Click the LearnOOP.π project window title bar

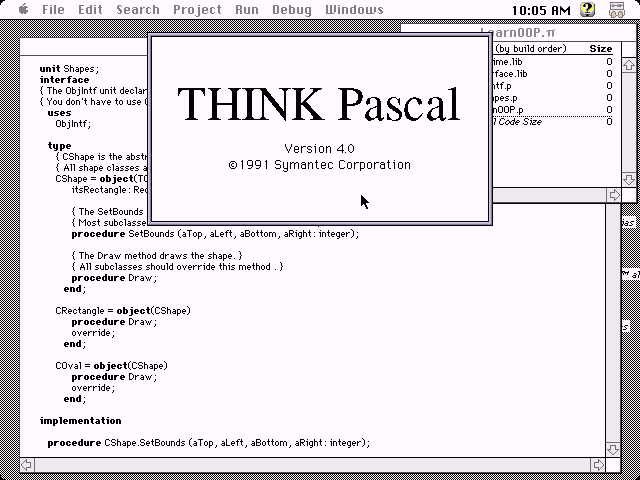click(x=518, y=32)
